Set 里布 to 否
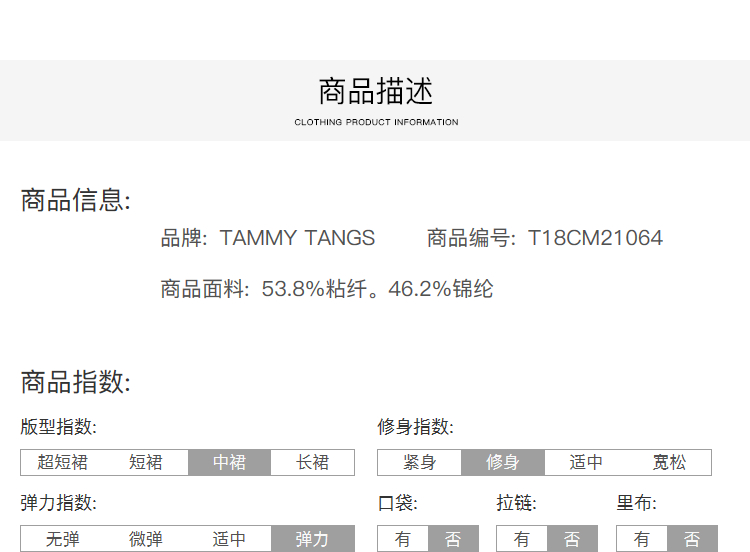 click(692, 539)
